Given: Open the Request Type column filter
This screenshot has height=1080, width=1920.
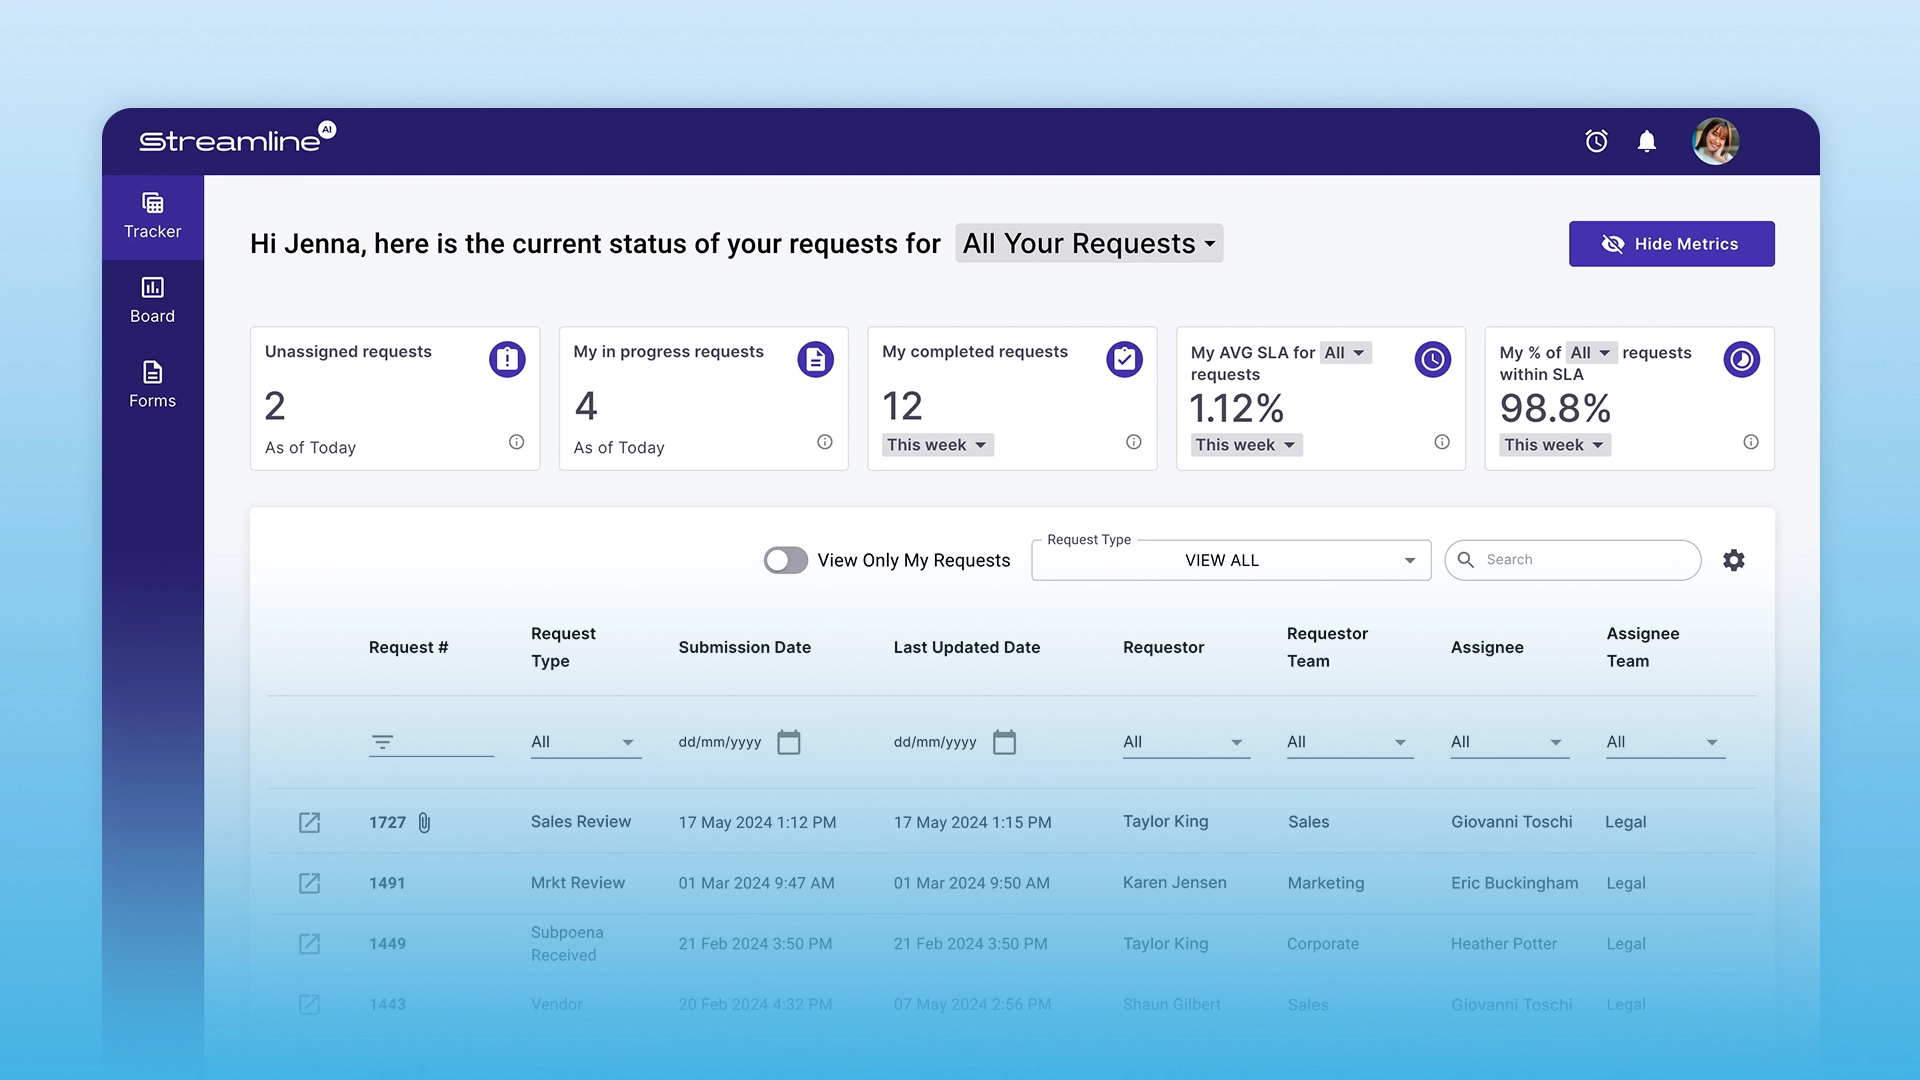Looking at the screenshot, I should coord(585,742).
